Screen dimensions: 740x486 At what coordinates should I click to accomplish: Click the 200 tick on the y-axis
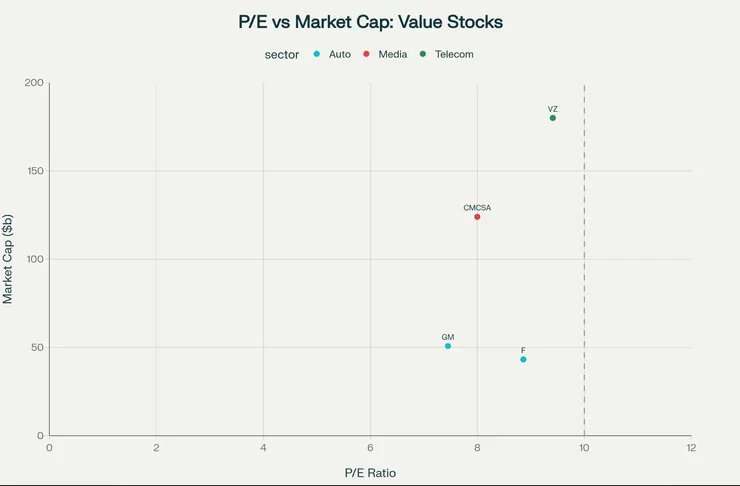click(x=33, y=83)
